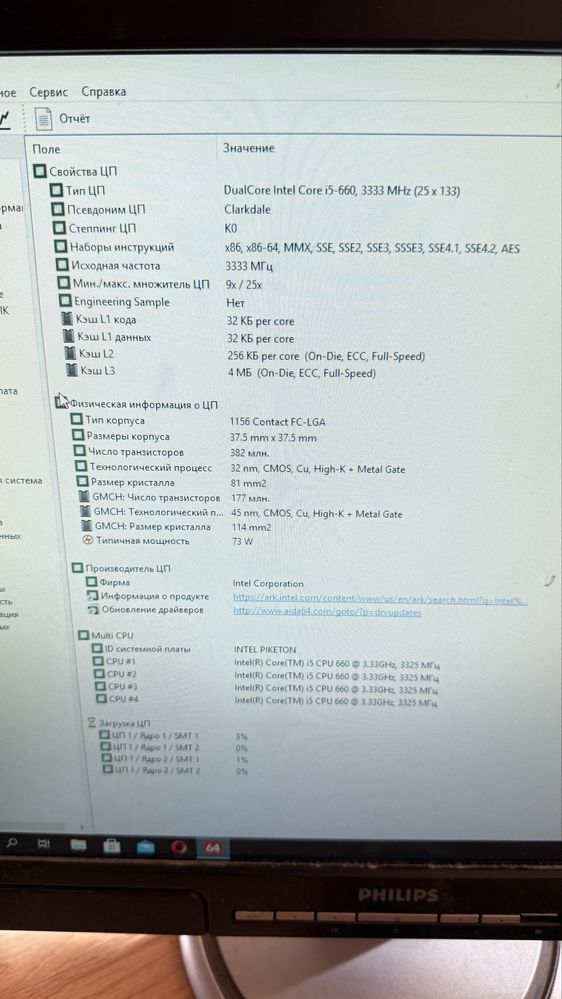This screenshot has width=562, height=999.
Task: Open the aida64.com driver updates link
Action: pyautogui.click(x=328, y=612)
